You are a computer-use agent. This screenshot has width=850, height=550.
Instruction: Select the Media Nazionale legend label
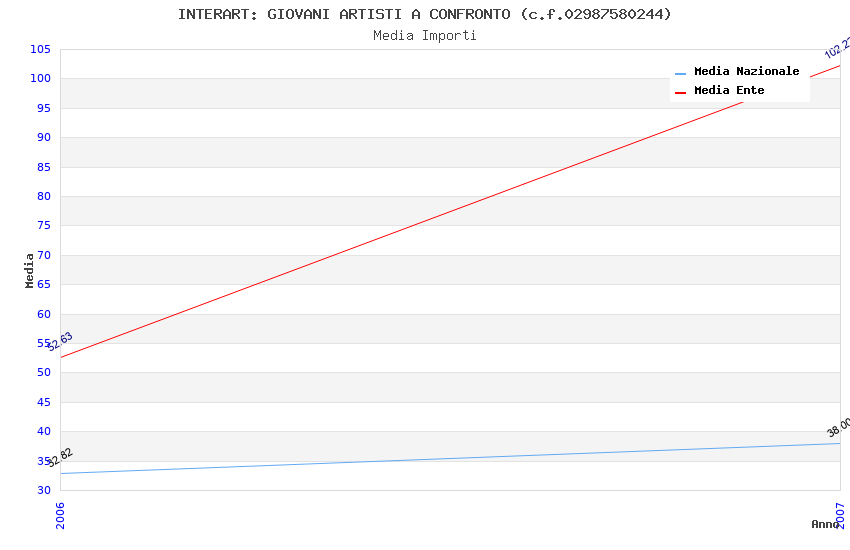coord(746,71)
